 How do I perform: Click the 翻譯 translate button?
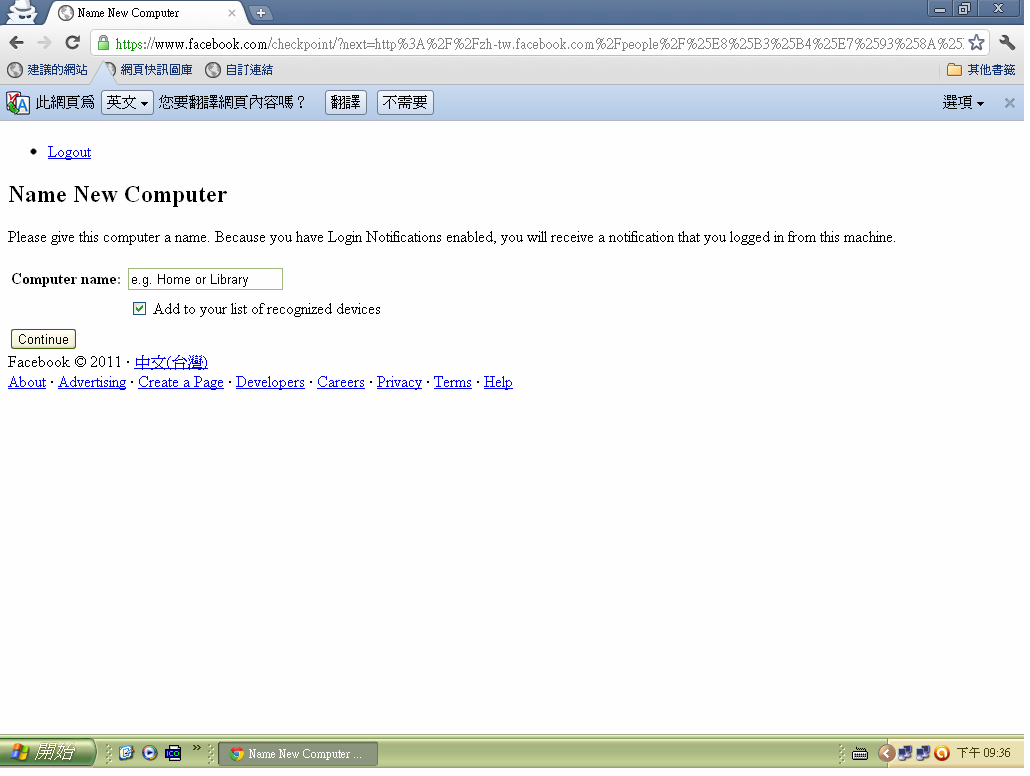pyautogui.click(x=346, y=103)
